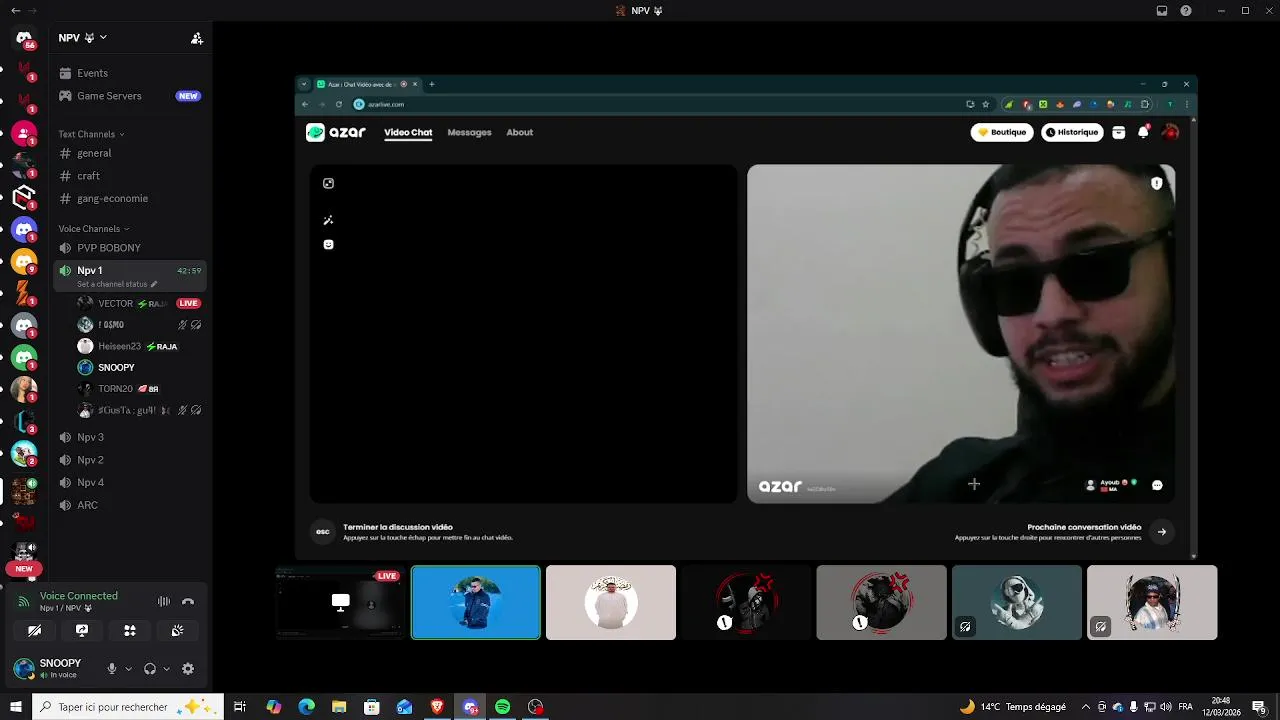Open the #general text channel
The height and width of the screenshot is (720, 1280).
(x=130, y=153)
